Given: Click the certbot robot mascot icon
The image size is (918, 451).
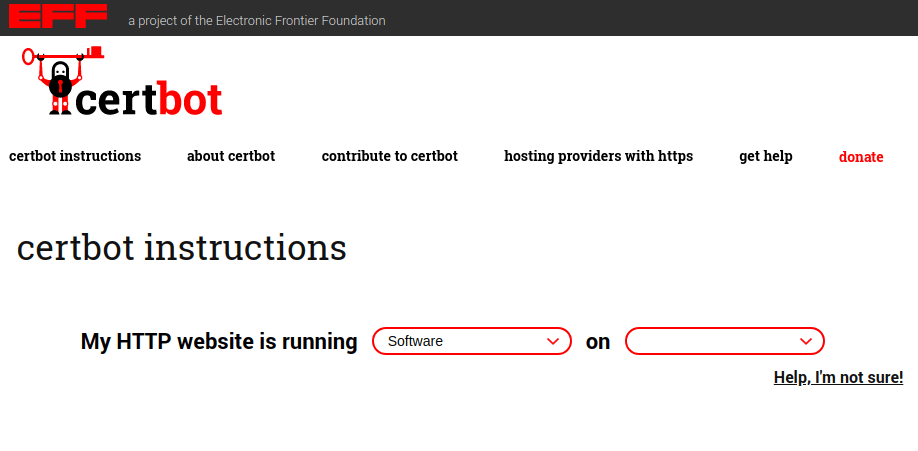Looking at the screenshot, I should click(x=60, y=88).
